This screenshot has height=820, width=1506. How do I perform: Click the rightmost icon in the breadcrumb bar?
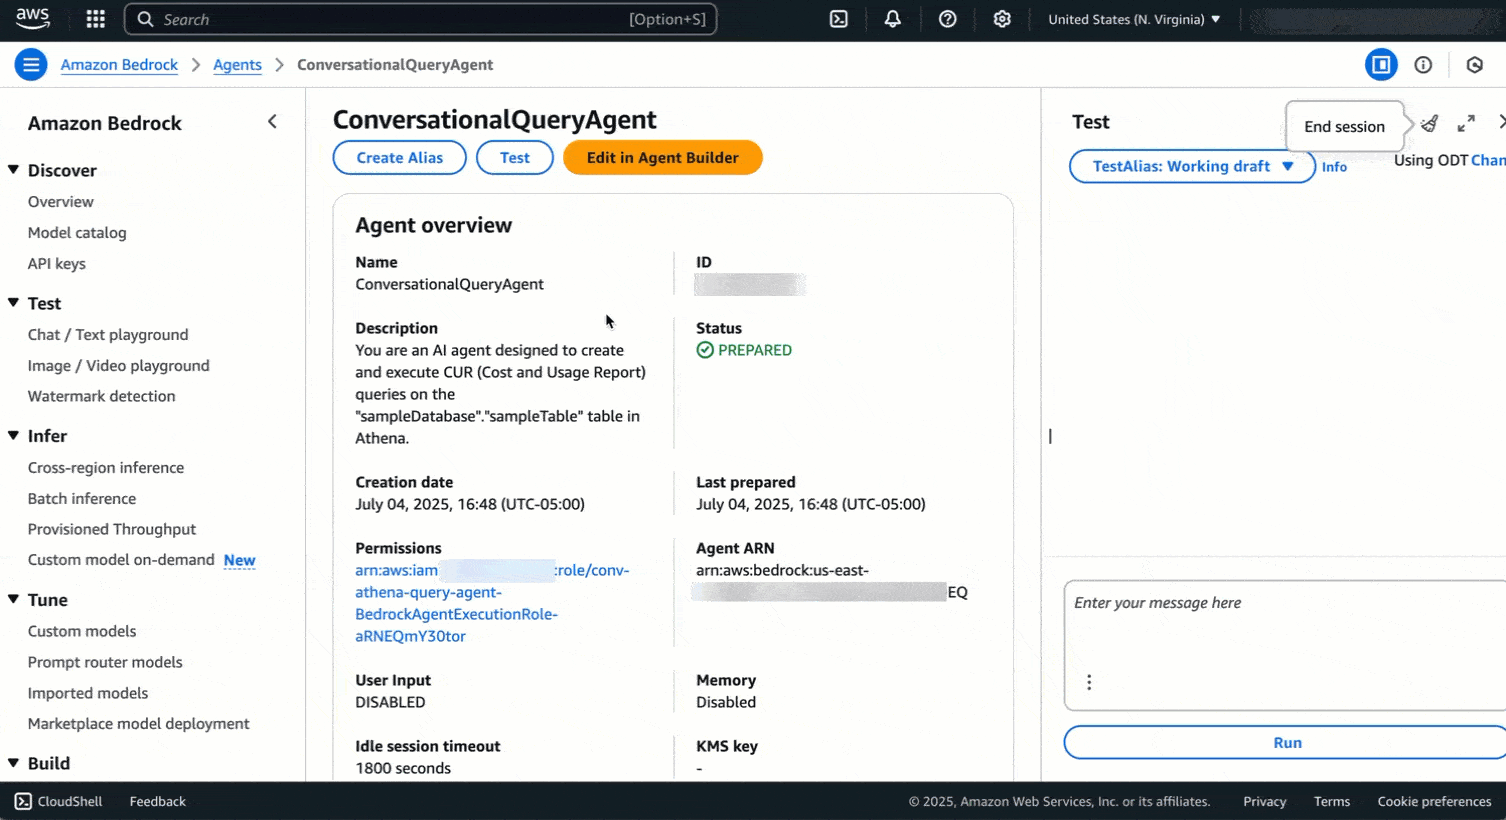[x=1475, y=65]
